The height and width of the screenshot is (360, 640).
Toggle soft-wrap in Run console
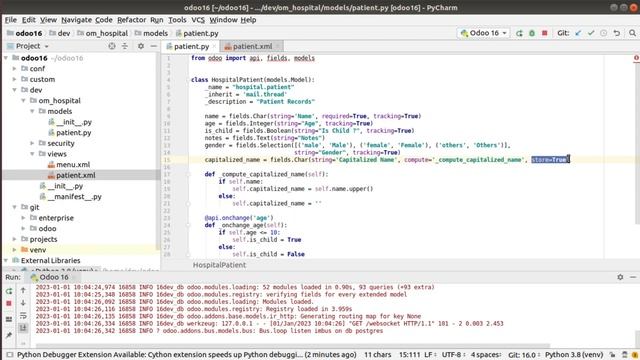pos(23,316)
